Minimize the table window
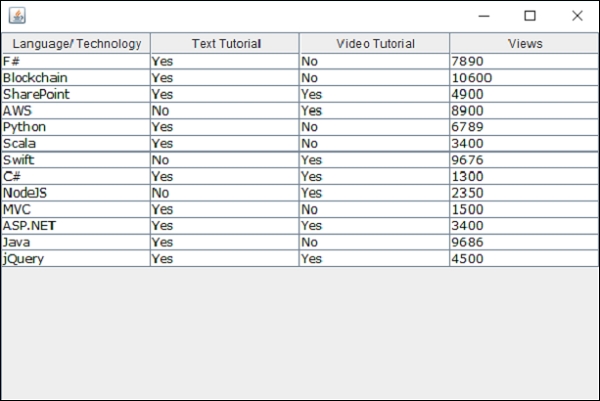Viewport: 600px width, 401px height. point(484,16)
